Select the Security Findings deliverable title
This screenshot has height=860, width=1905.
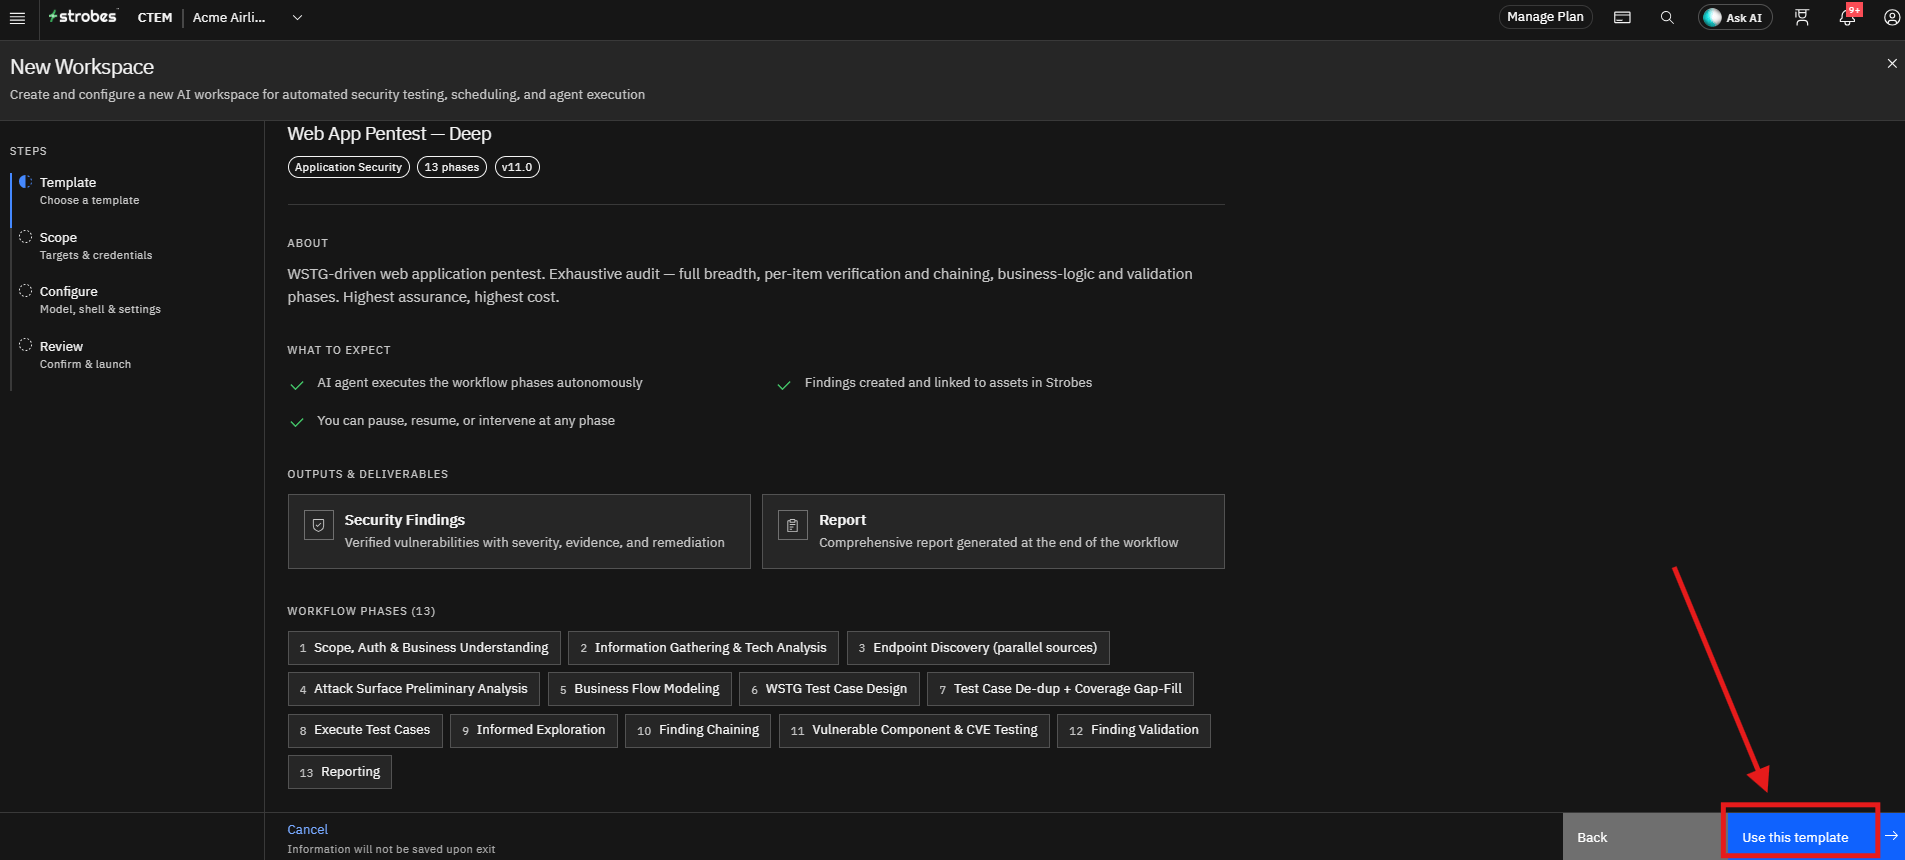point(404,520)
